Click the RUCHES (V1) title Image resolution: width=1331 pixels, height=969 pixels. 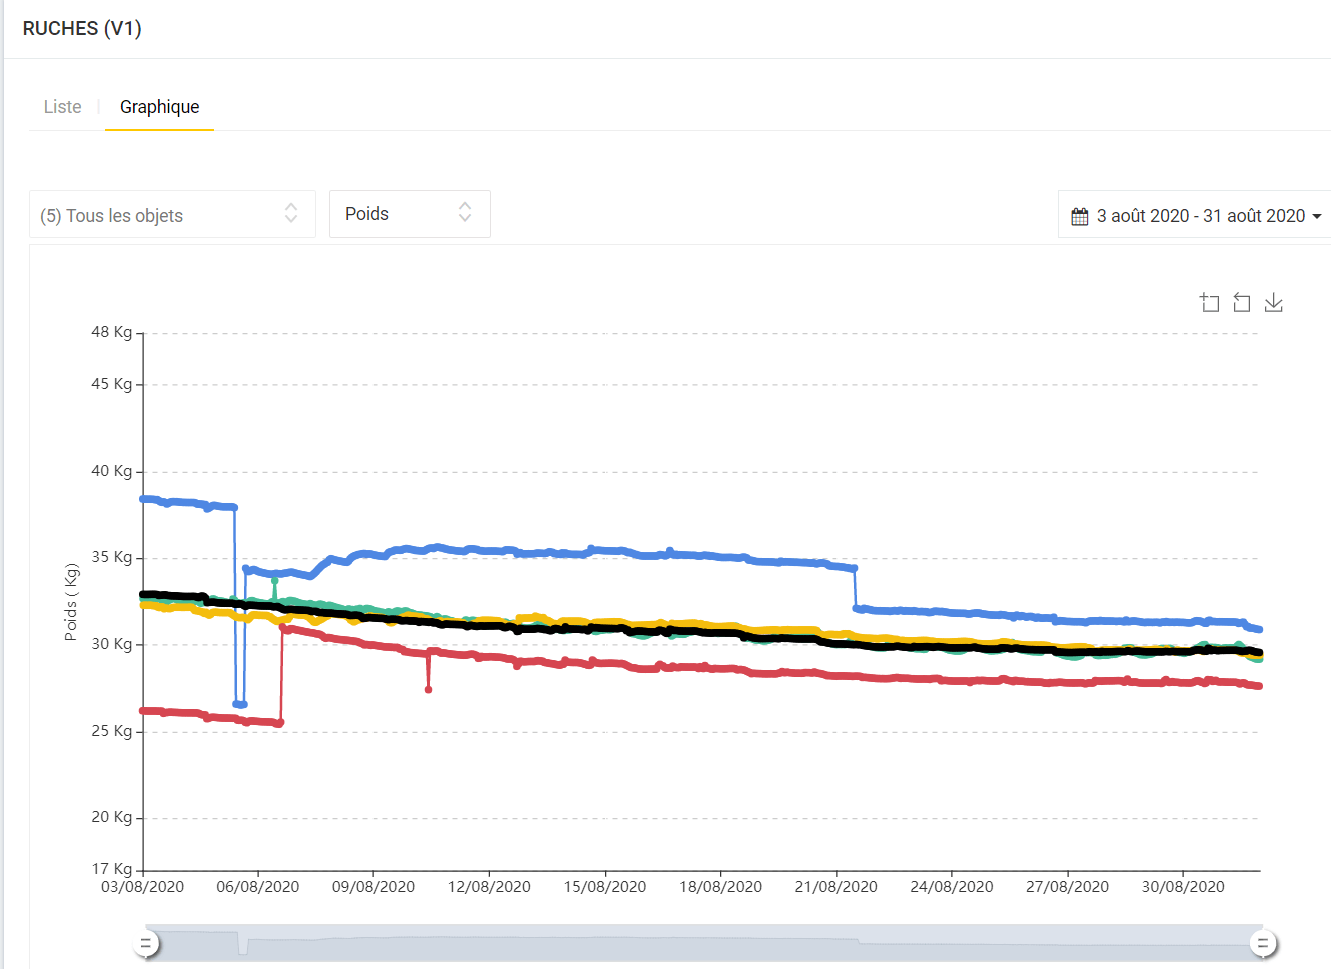(82, 29)
